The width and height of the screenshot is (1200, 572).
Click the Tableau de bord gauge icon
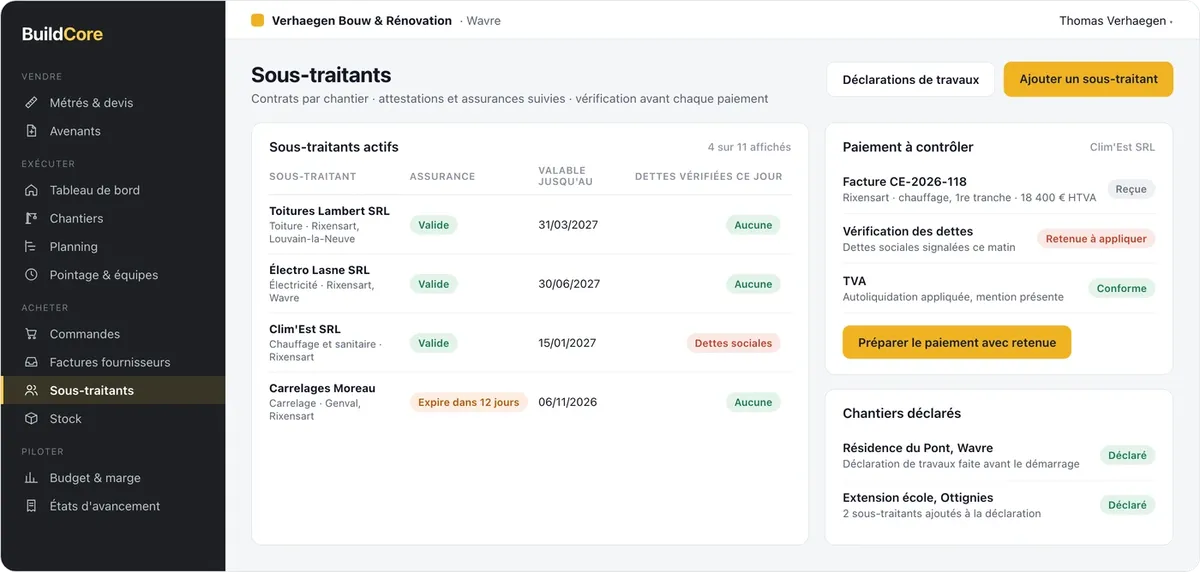[x=31, y=190]
